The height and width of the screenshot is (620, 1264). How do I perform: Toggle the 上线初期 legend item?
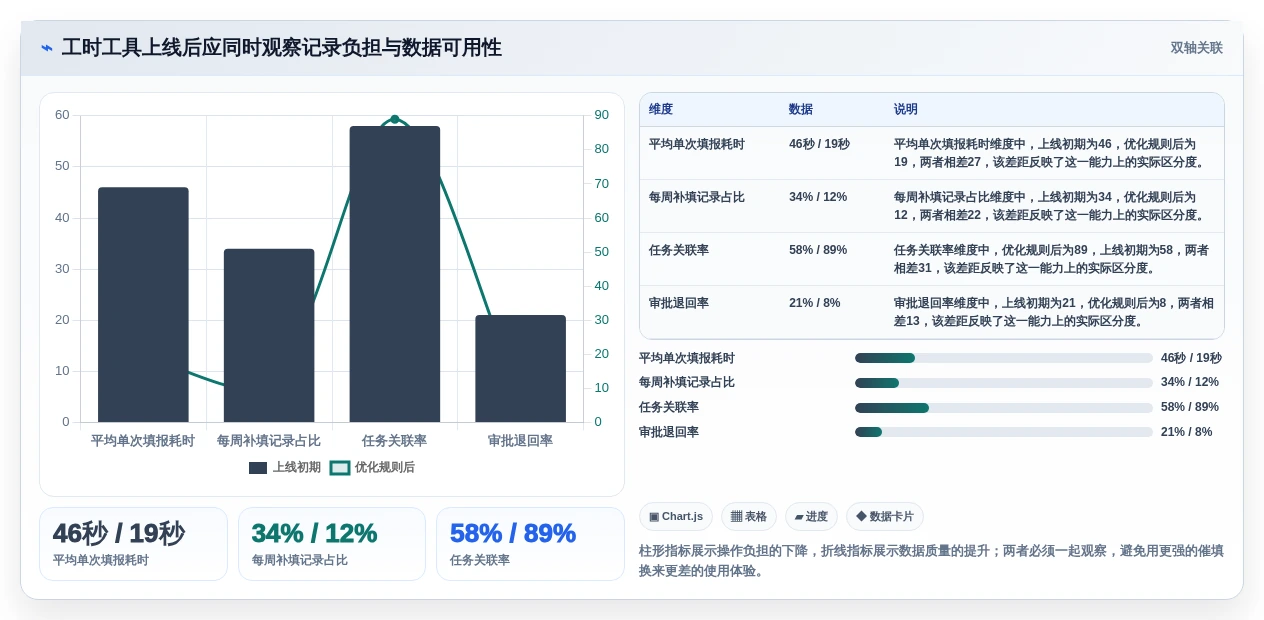[285, 467]
